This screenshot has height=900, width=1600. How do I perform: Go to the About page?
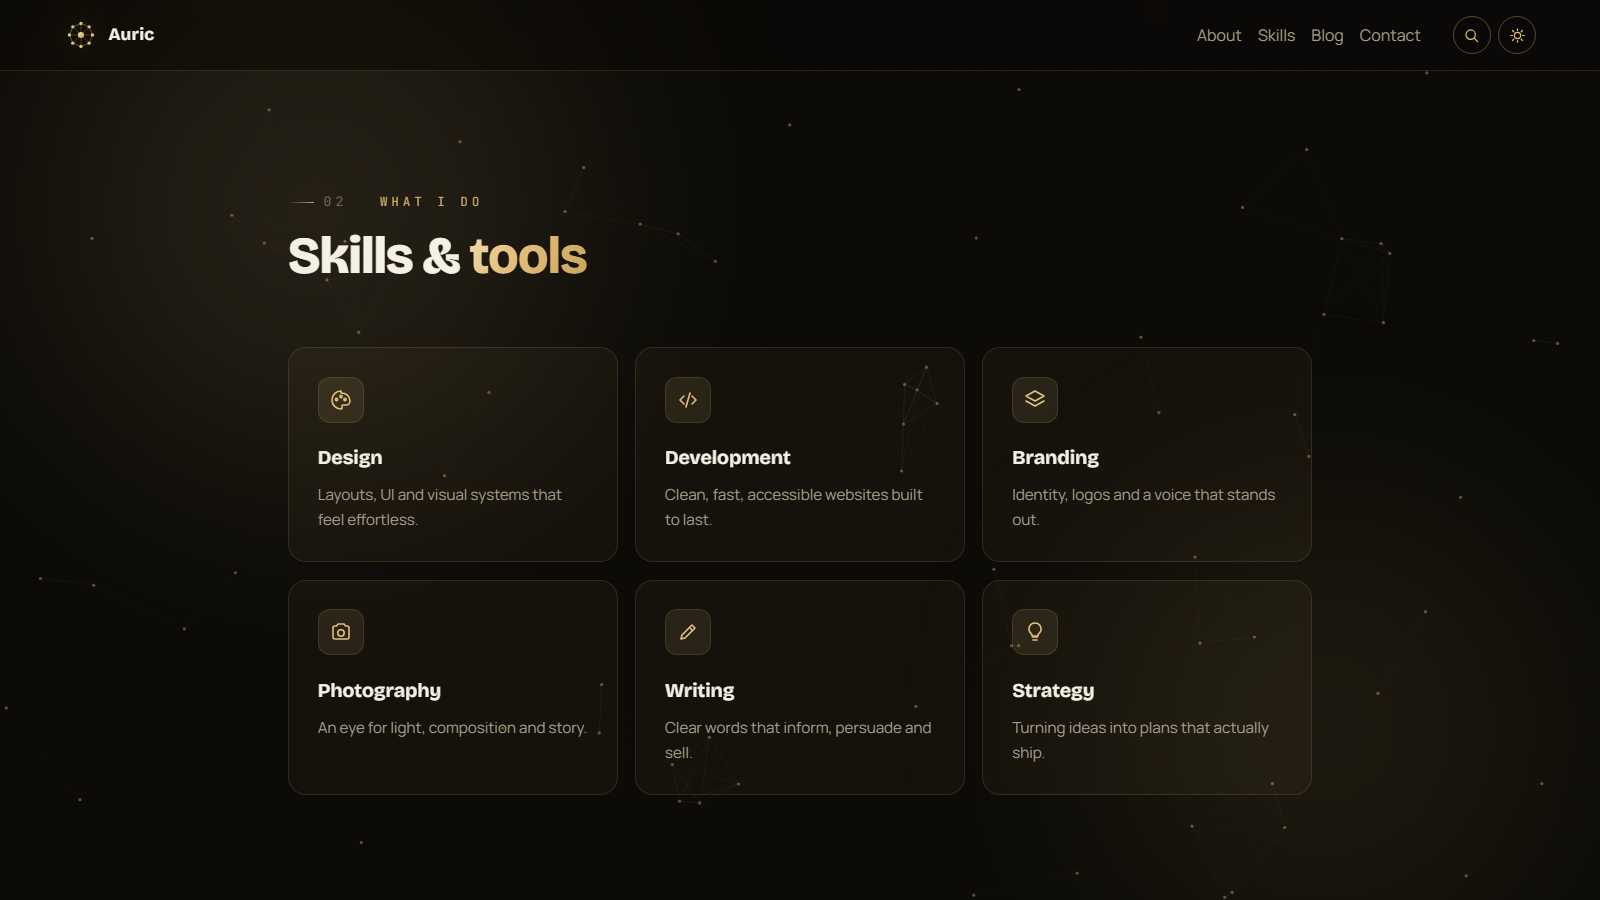click(x=1219, y=35)
